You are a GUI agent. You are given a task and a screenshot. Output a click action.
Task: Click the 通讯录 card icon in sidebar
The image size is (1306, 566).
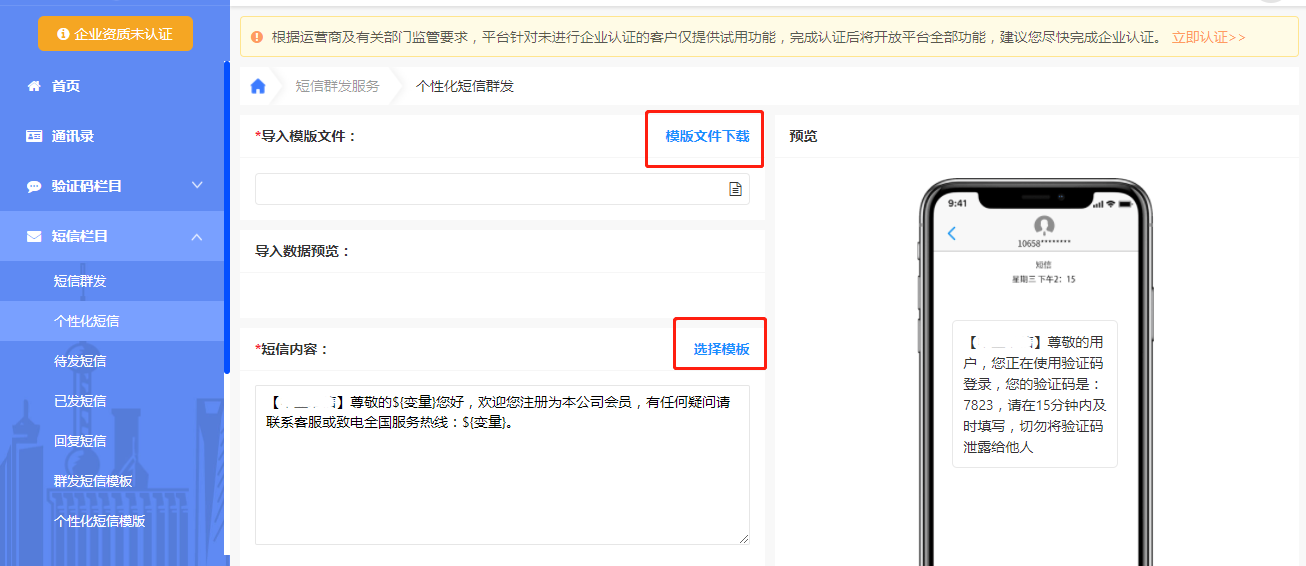[34, 136]
